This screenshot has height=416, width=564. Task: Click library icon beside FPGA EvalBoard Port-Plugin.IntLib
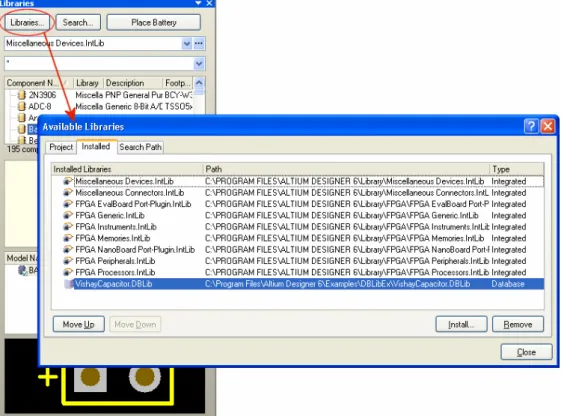point(68,204)
